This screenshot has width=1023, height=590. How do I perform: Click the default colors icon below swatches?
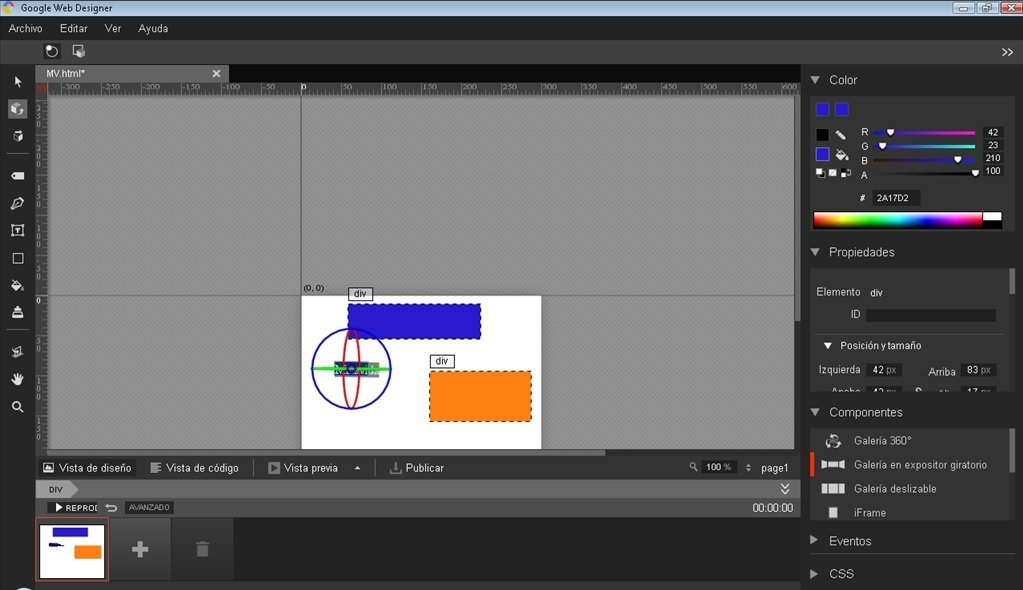click(x=820, y=173)
